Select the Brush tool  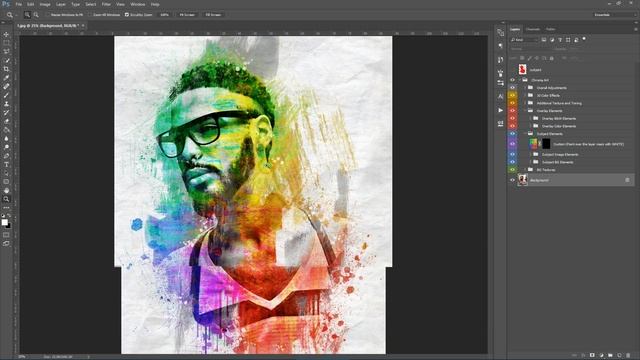[6, 95]
